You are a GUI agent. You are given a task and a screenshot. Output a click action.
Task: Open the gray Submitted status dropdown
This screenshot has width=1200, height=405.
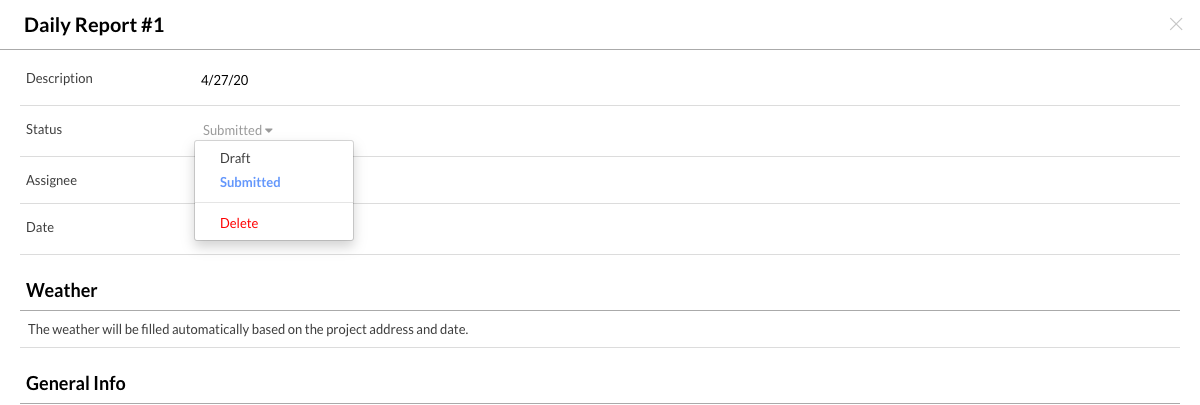click(233, 130)
